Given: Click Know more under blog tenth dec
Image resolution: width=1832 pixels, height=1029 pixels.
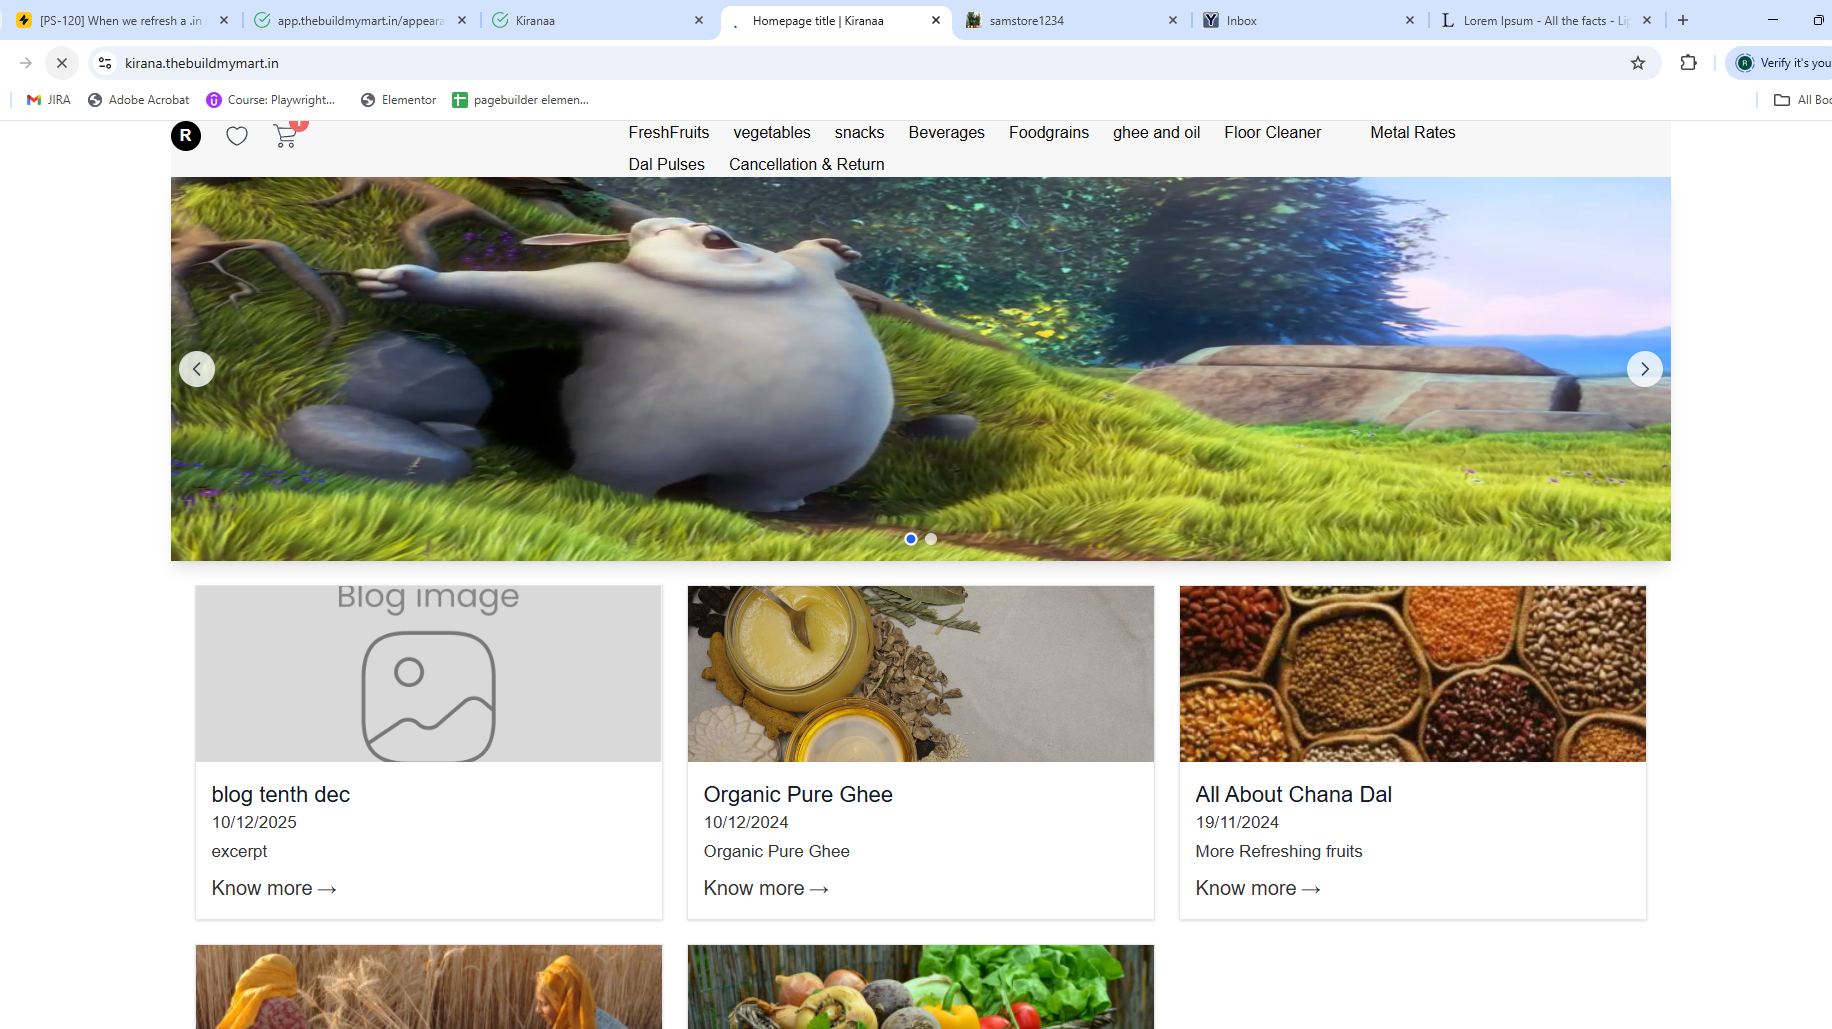Looking at the screenshot, I should [274, 888].
